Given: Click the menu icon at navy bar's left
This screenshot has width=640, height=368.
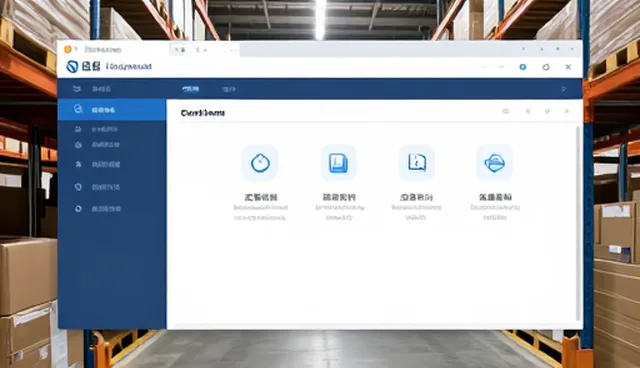Looking at the screenshot, I should pyautogui.click(x=77, y=89).
